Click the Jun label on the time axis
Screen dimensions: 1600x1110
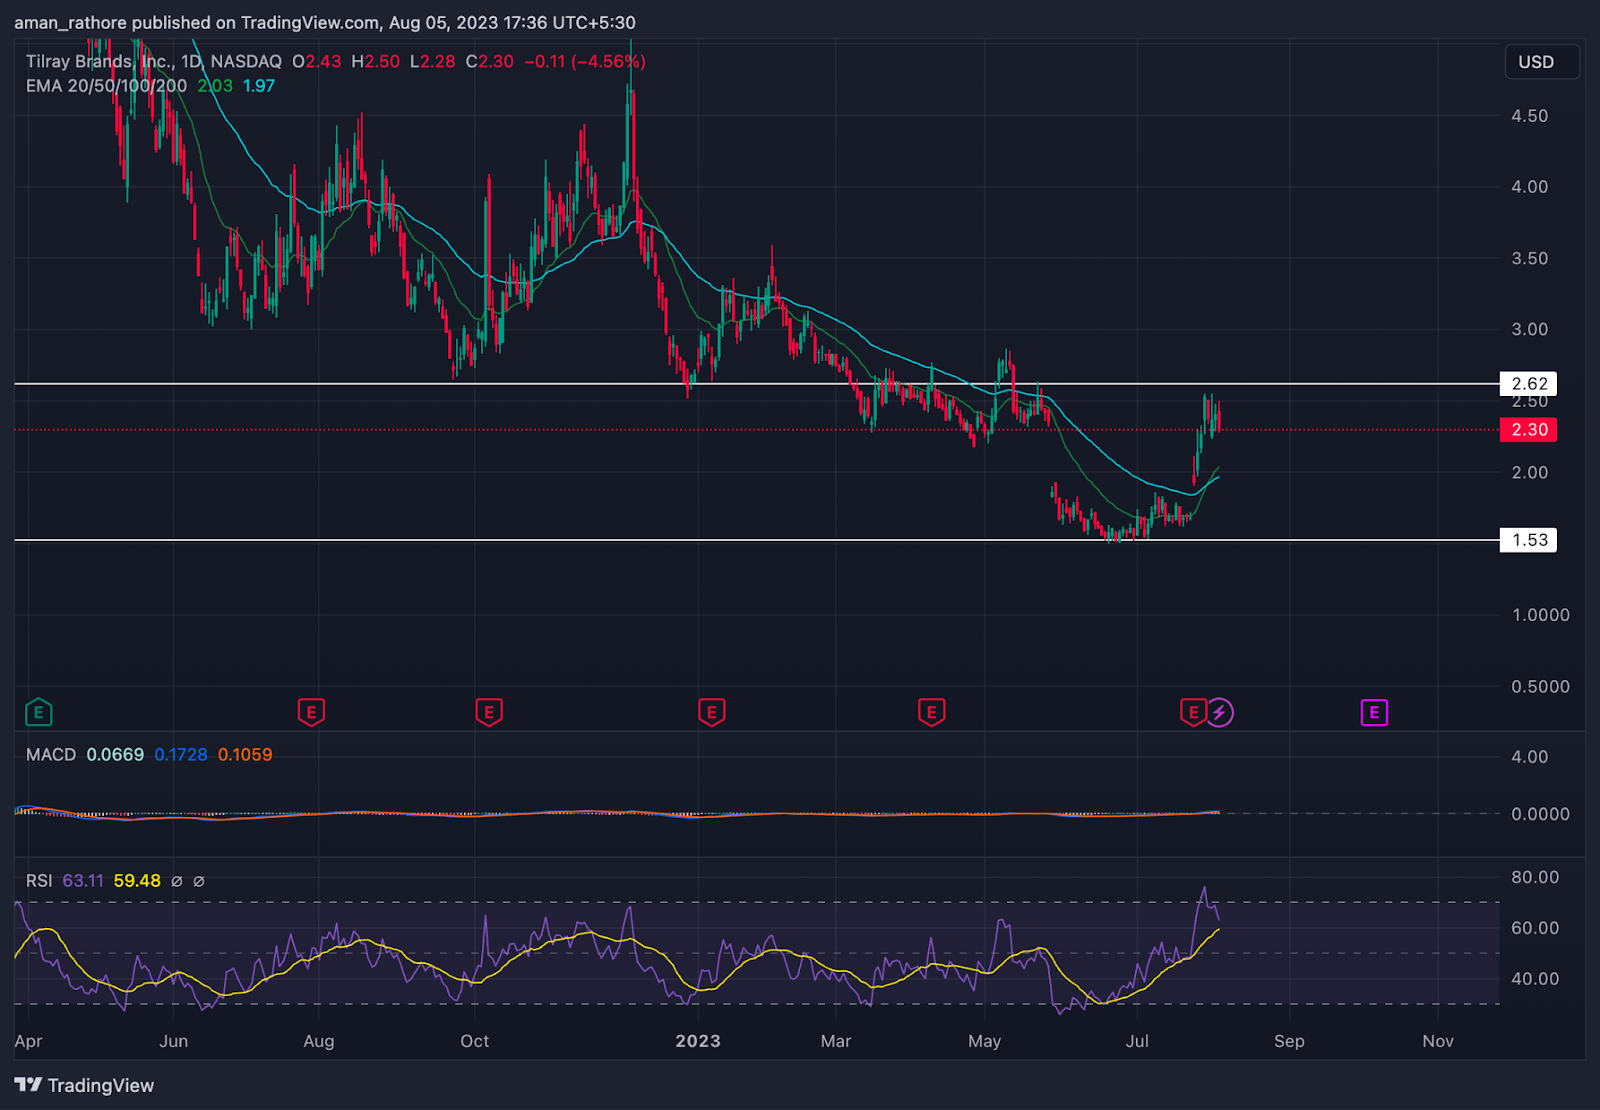pyautogui.click(x=174, y=1041)
